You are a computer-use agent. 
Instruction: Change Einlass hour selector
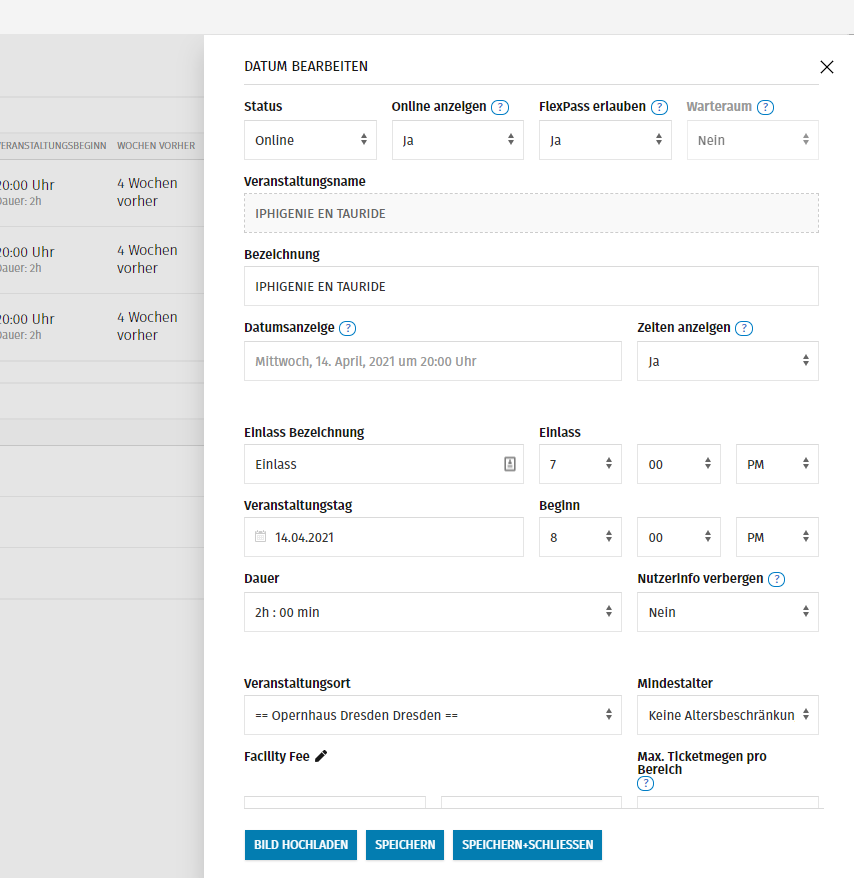(x=580, y=464)
